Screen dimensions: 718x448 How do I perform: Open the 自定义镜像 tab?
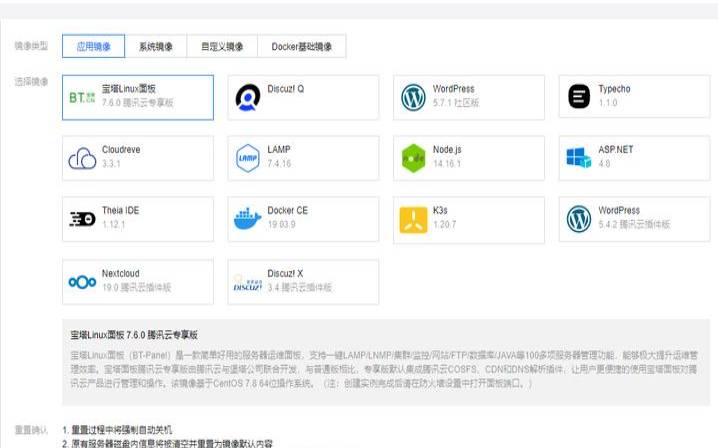point(222,46)
